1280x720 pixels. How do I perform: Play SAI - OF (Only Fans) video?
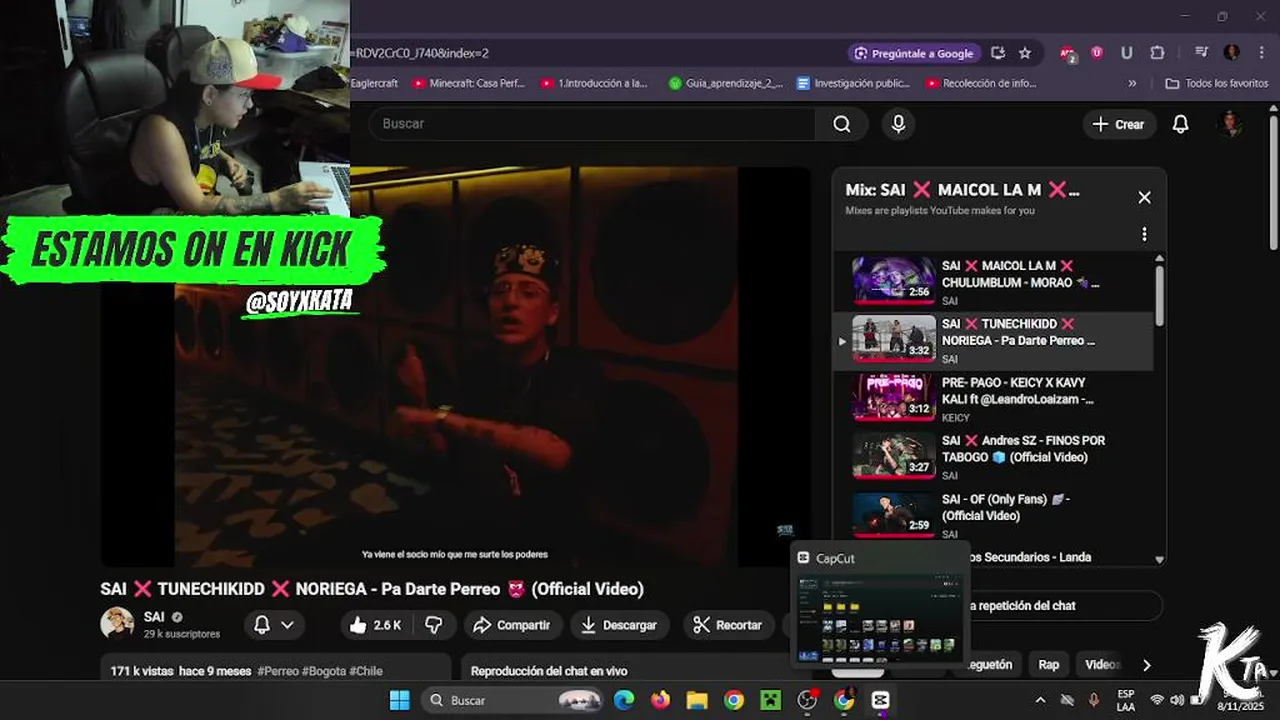tap(994, 515)
